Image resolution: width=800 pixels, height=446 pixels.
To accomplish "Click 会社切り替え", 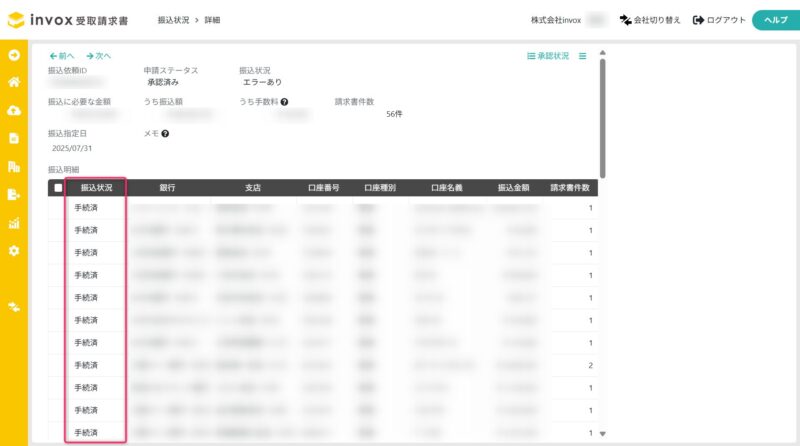I will pos(650,20).
